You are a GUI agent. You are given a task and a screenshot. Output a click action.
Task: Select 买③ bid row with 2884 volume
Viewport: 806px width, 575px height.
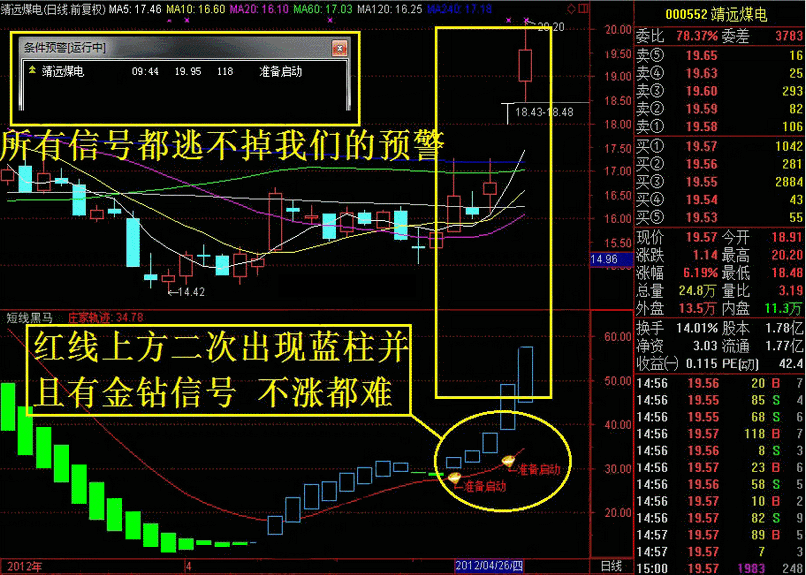(720, 181)
